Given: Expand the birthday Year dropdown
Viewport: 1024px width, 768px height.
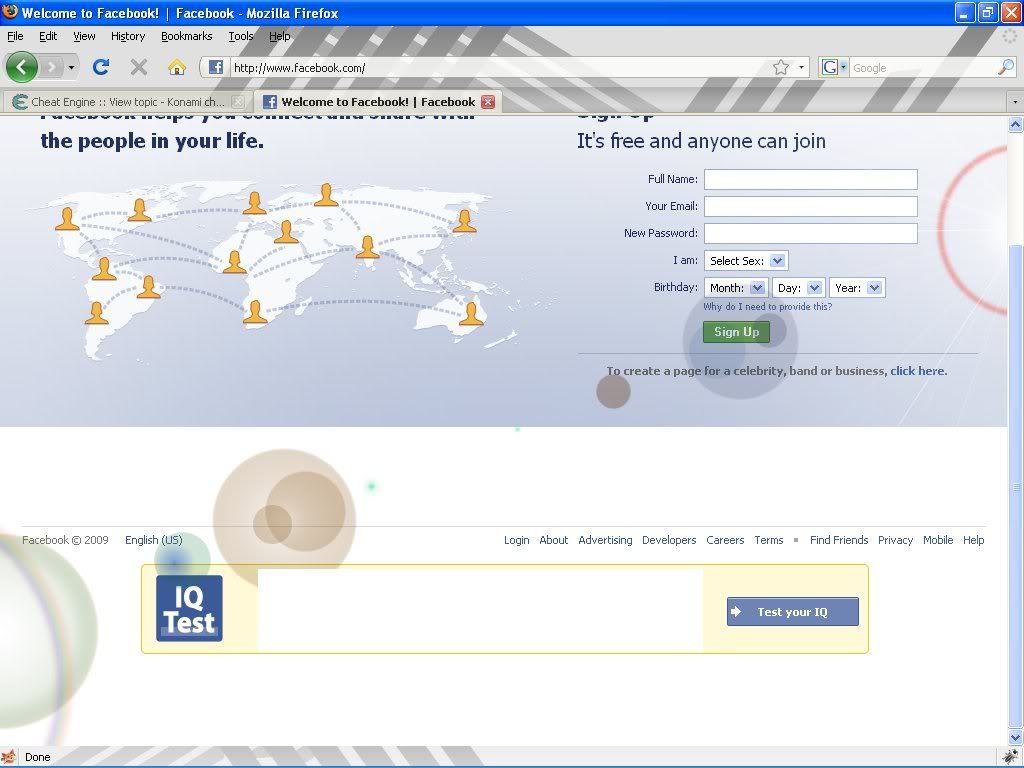Looking at the screenshot, I should coord(858,288).
